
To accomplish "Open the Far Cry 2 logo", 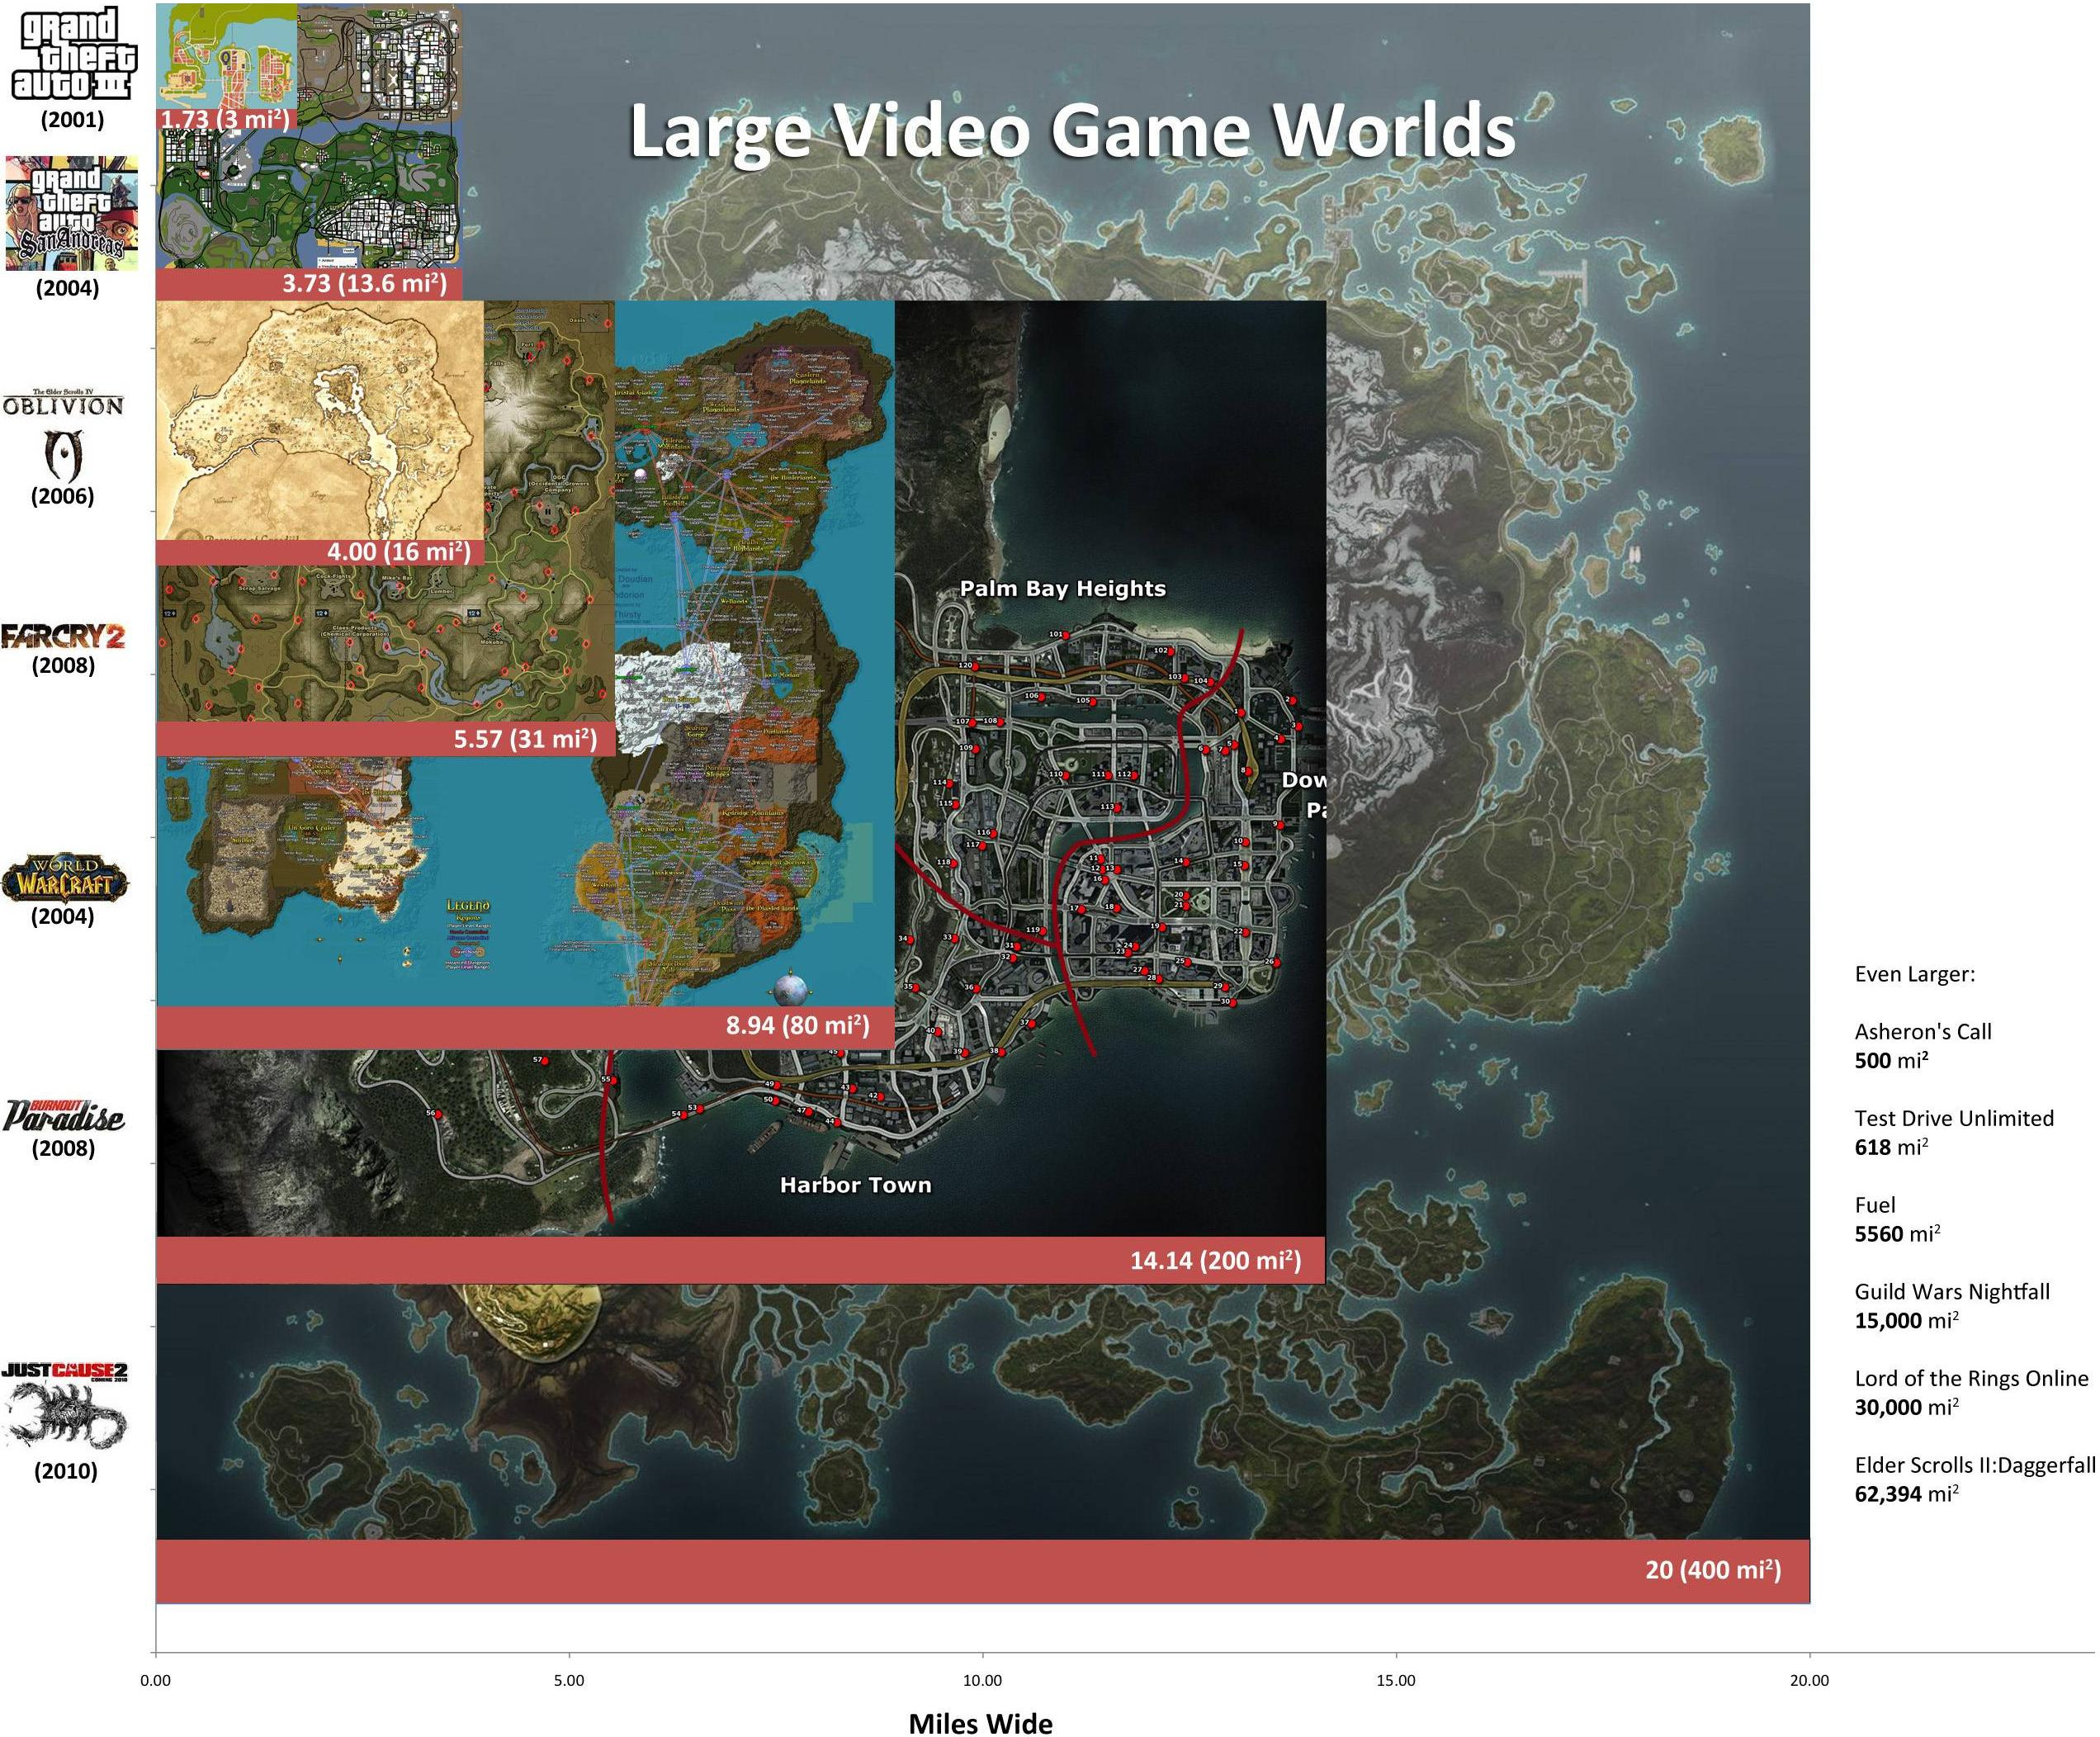I will 63,636.
